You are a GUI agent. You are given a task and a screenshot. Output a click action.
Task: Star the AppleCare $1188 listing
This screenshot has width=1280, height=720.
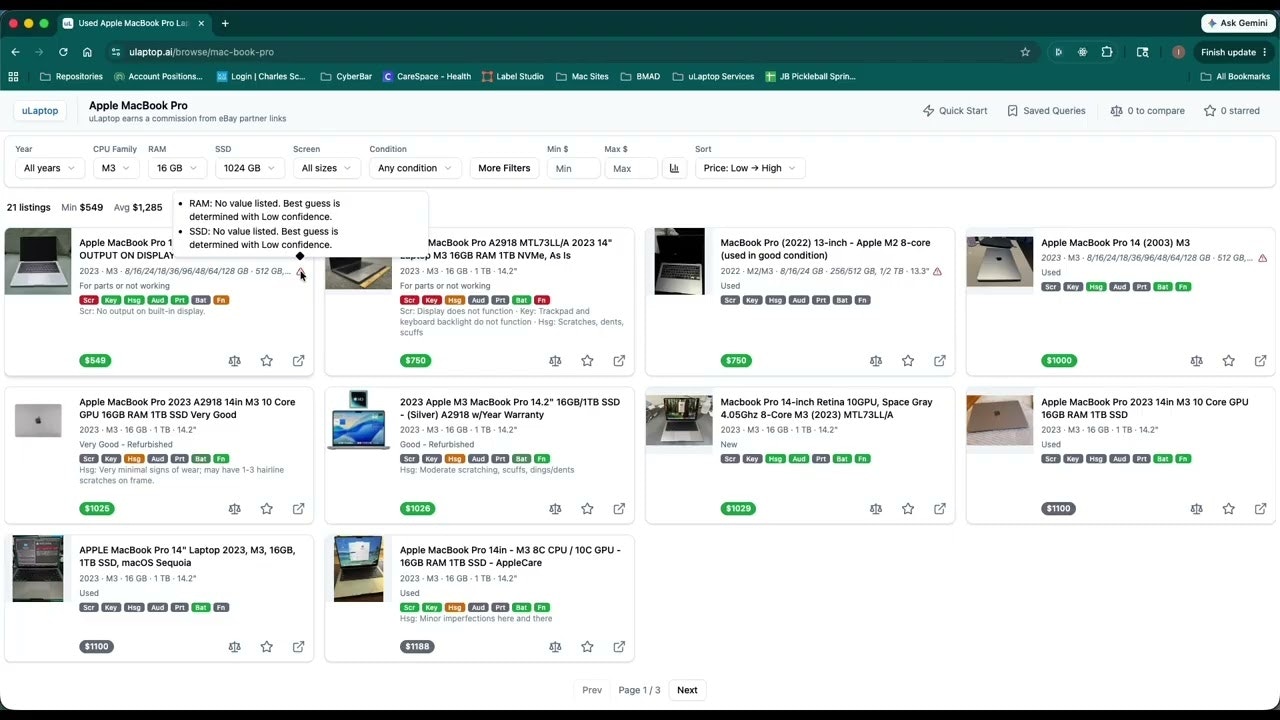point(587,647)
